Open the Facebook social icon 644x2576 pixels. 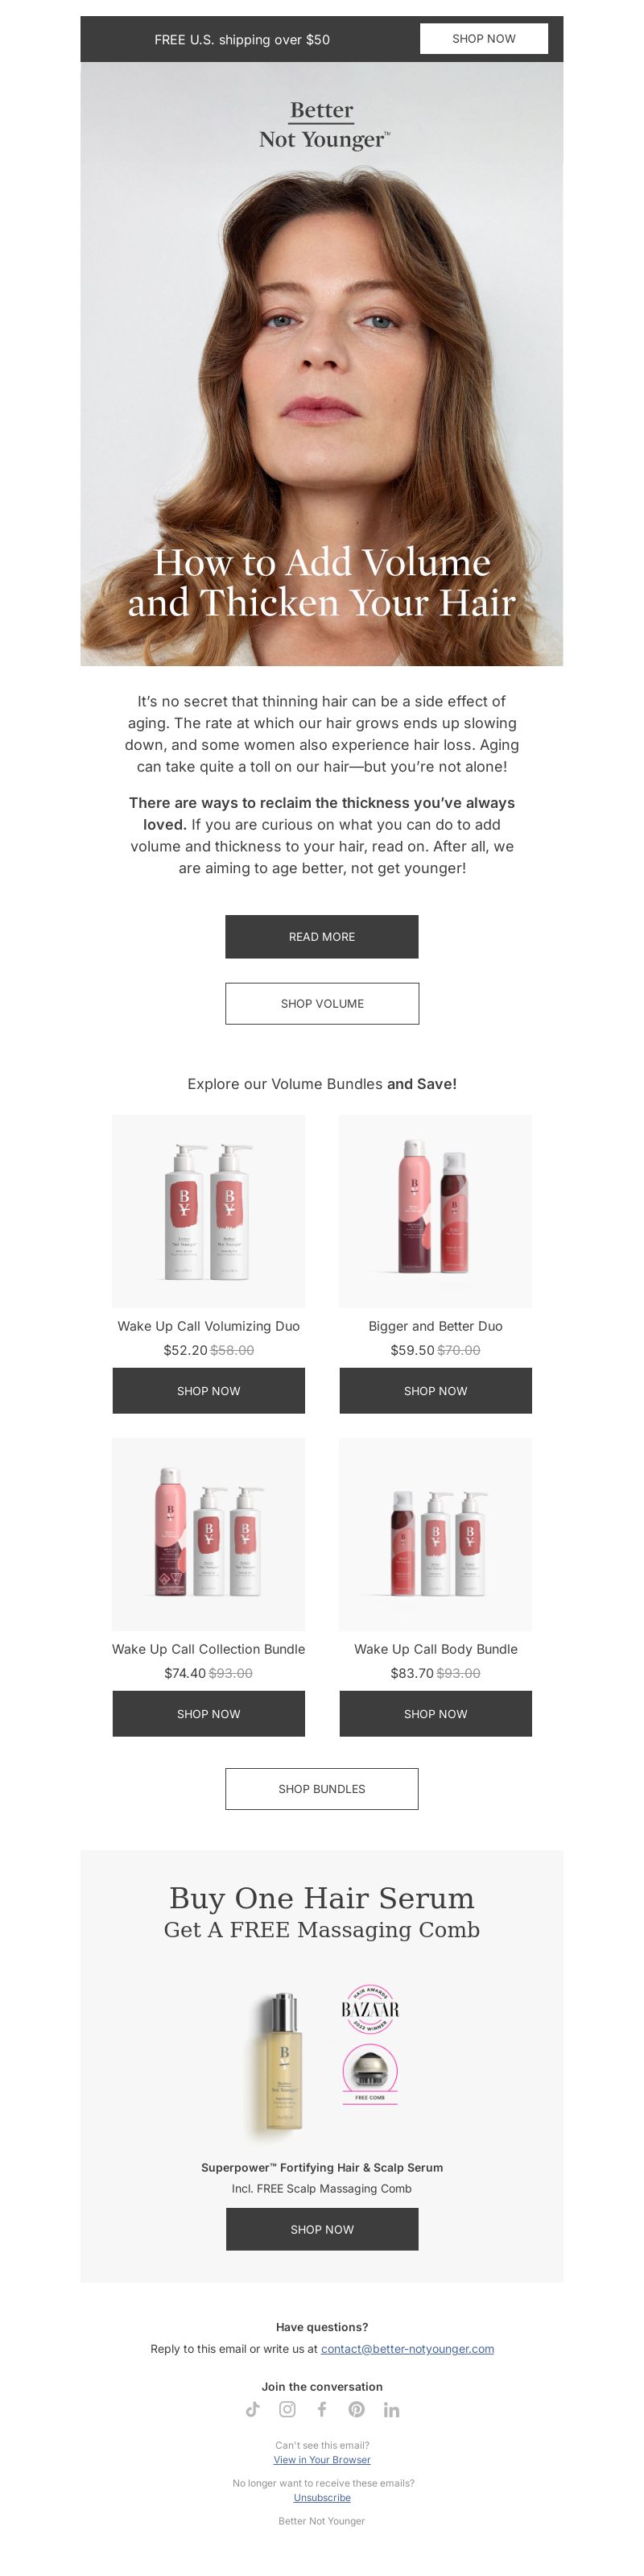322,2409
